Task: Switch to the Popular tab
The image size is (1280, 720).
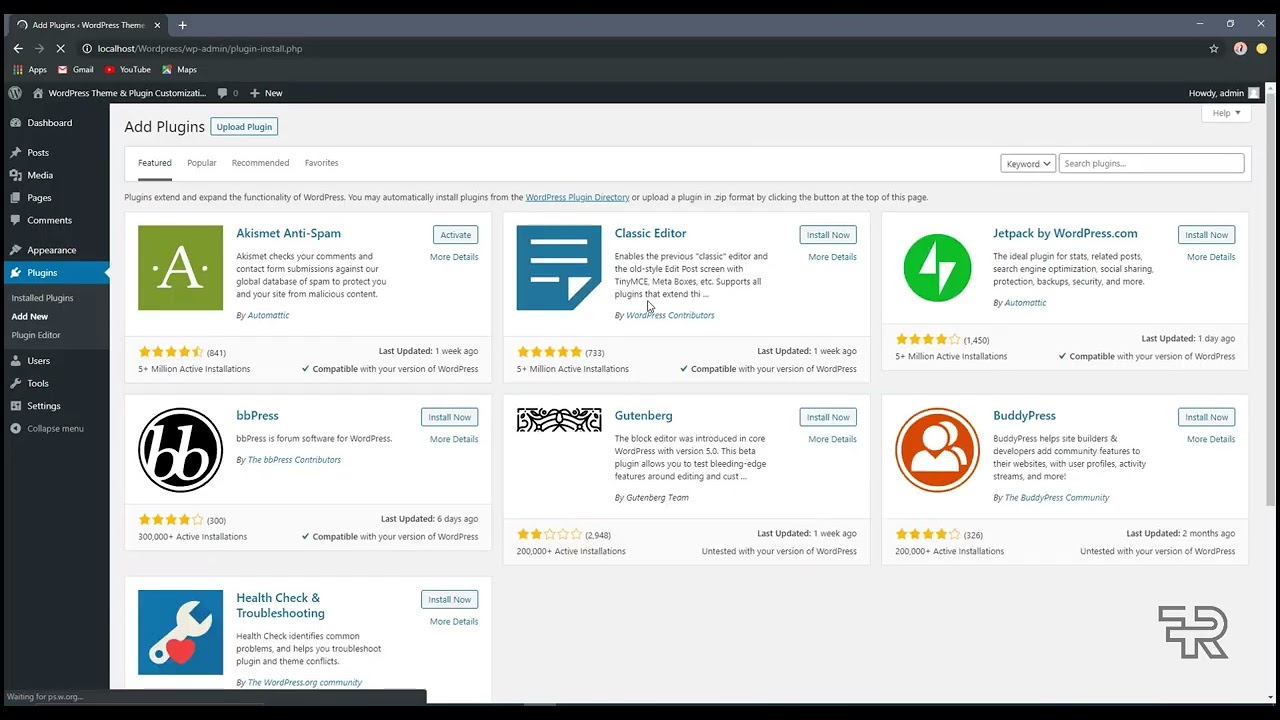Action: click(x=202, y=163)
